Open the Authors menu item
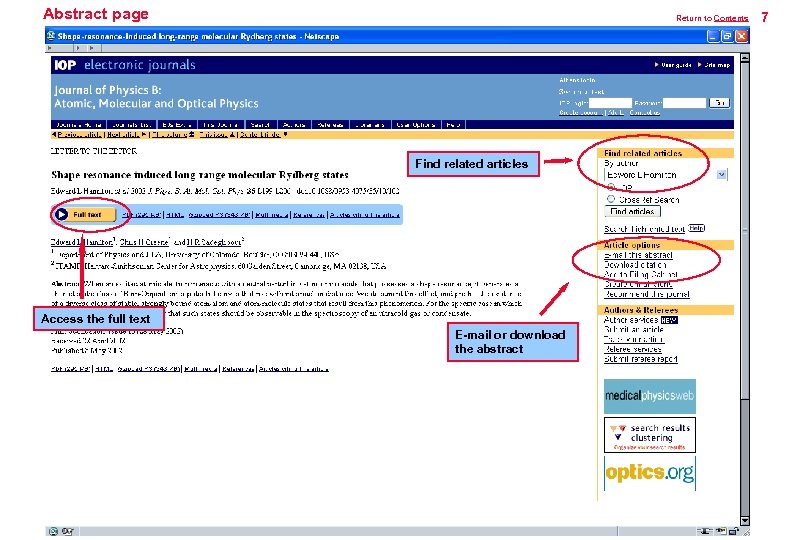Viewport: 794px width, 540px height. [x=294, y=125]
